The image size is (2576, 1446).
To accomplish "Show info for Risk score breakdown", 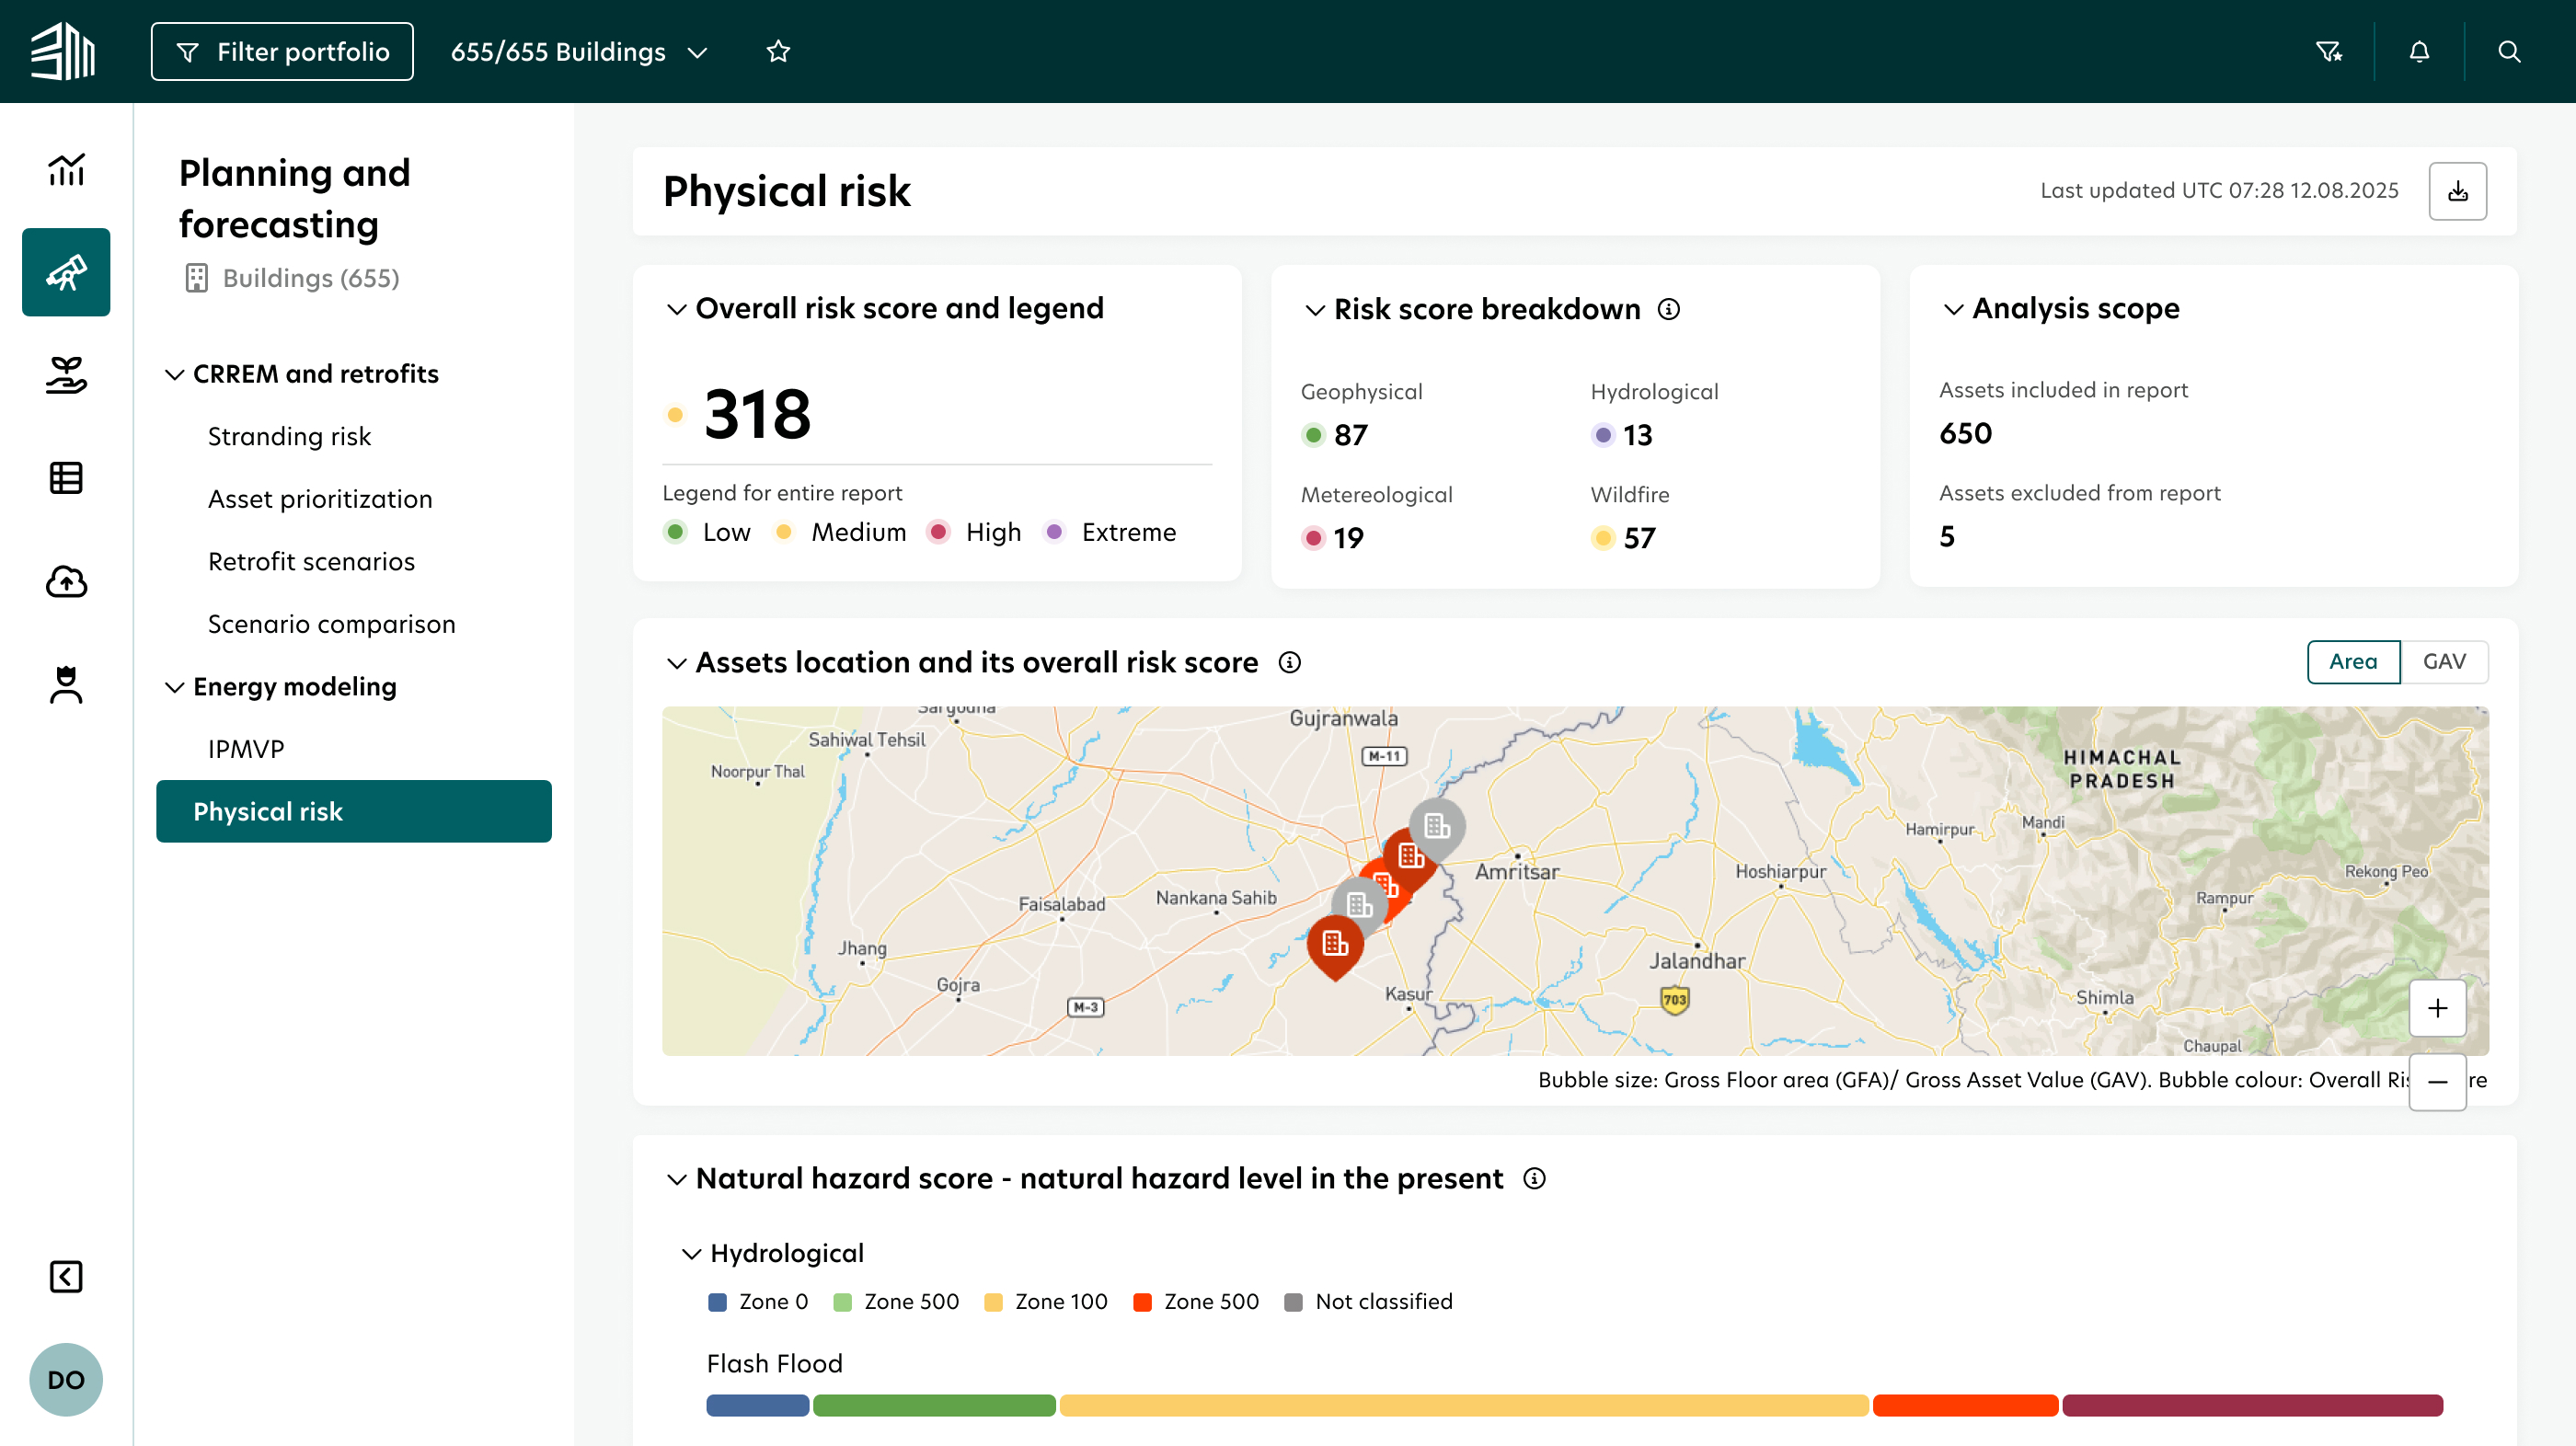I will coord(1669,309).
